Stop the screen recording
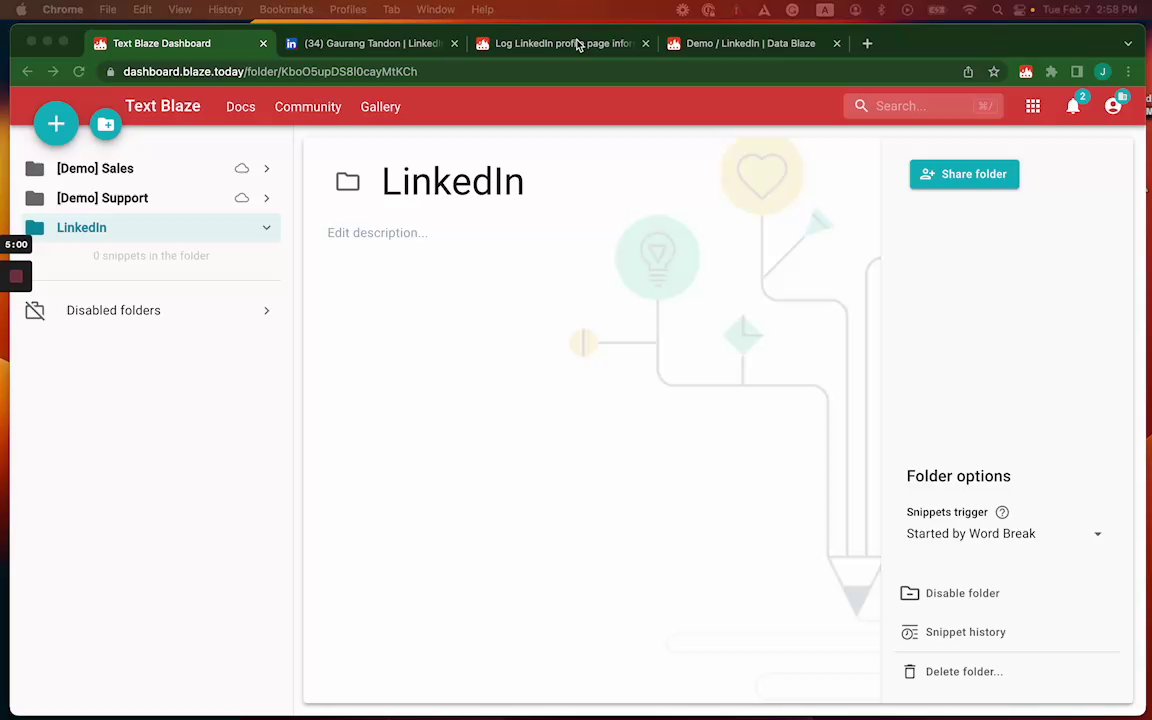The width and height of the screenshot is (1152, 720). 16,276
